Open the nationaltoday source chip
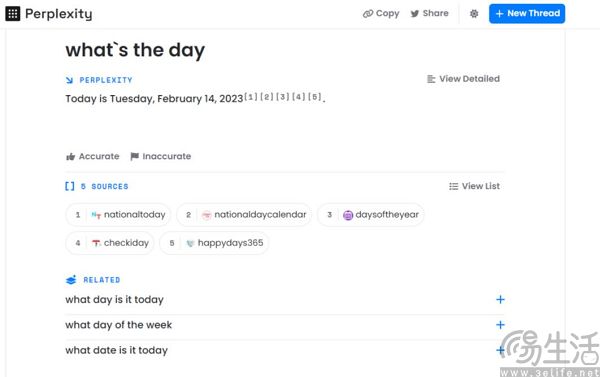This screenshot has height=377, width=600. click(118, 215)
